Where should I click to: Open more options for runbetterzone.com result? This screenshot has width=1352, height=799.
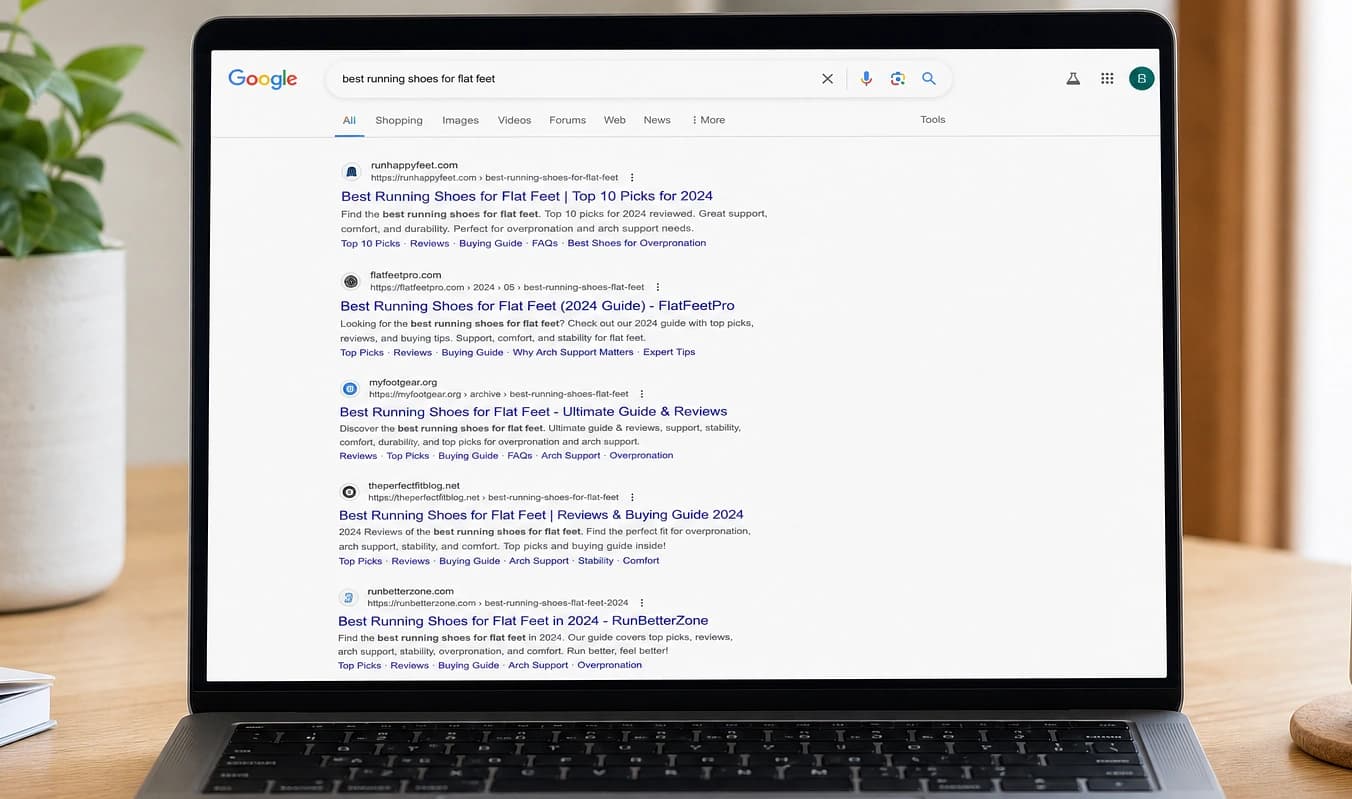(x=642, y=603)
